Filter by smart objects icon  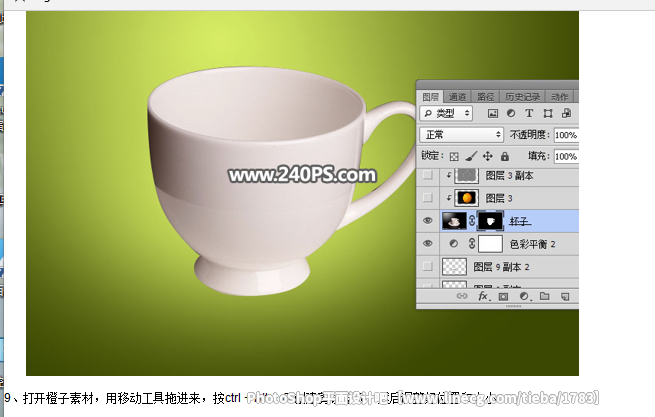click(x=566, y=113)
